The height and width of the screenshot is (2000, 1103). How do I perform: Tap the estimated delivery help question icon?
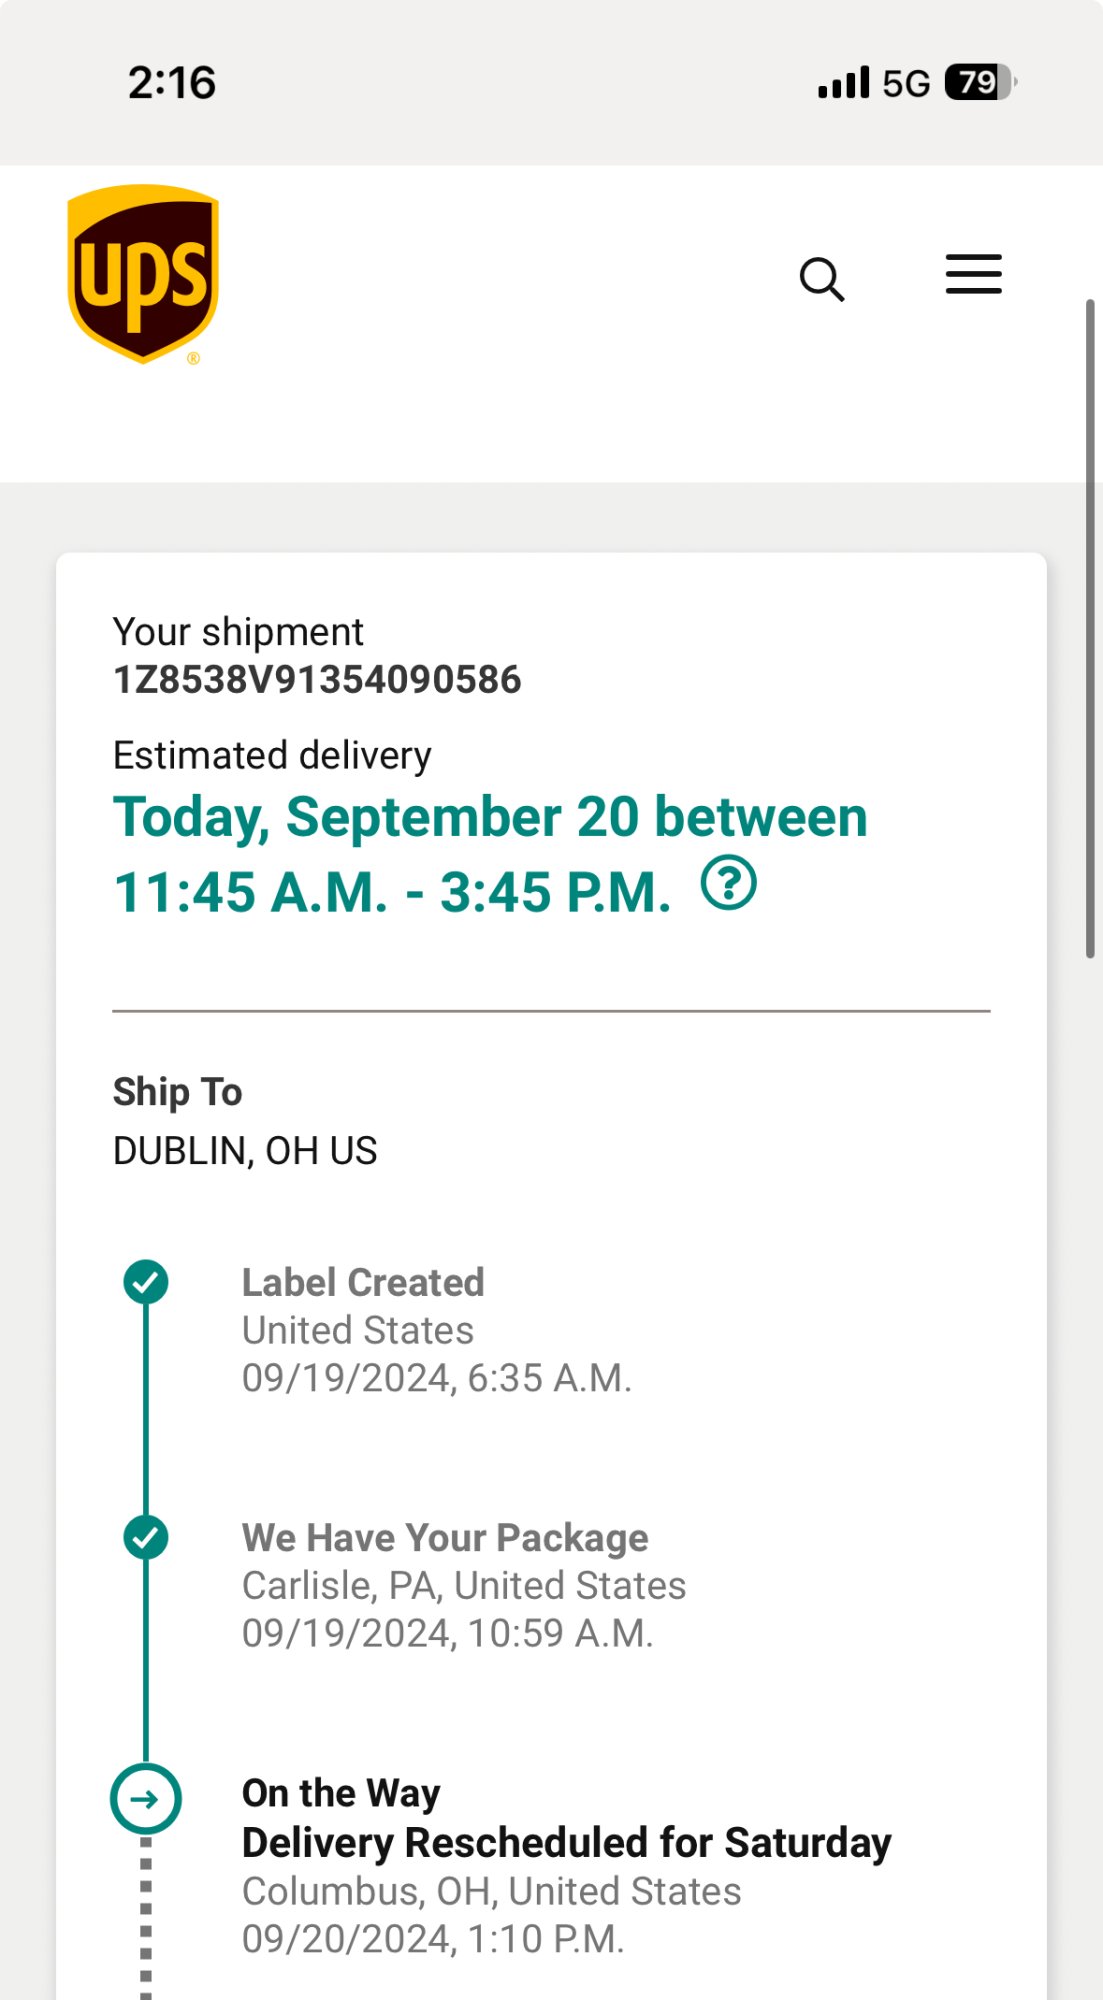pos(728,883)
